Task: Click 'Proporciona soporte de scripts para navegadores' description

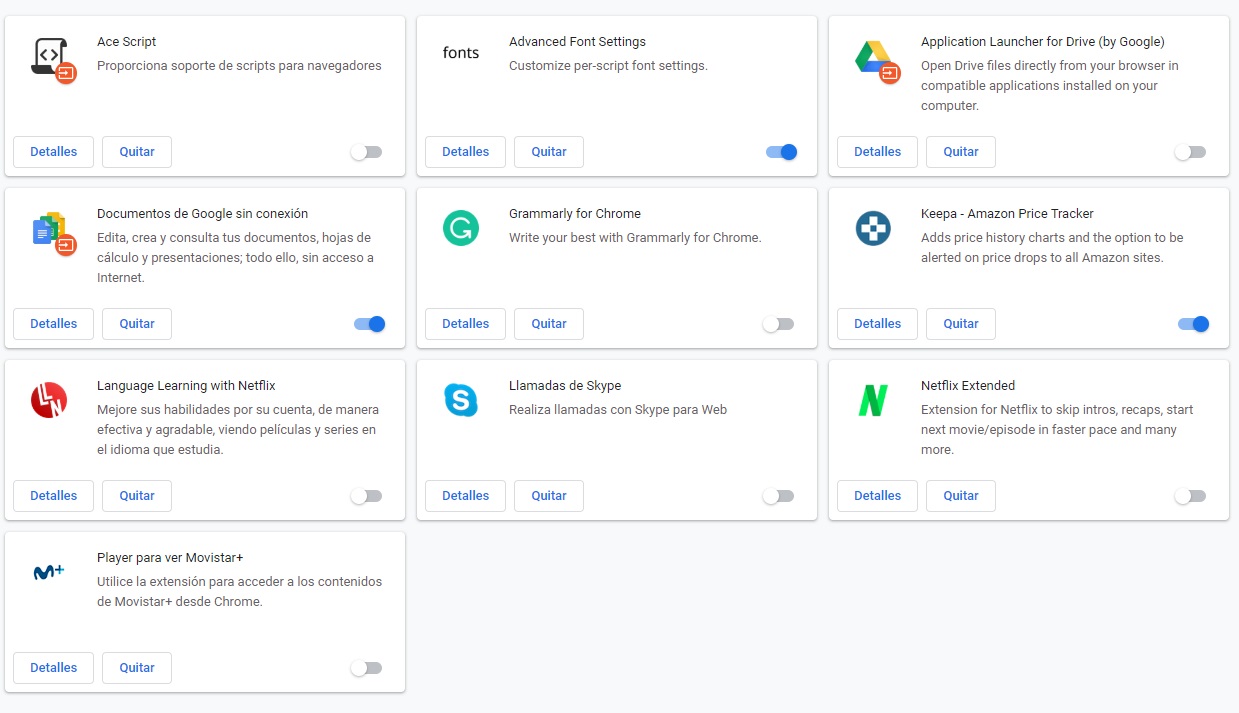Action: coord(239,66)
